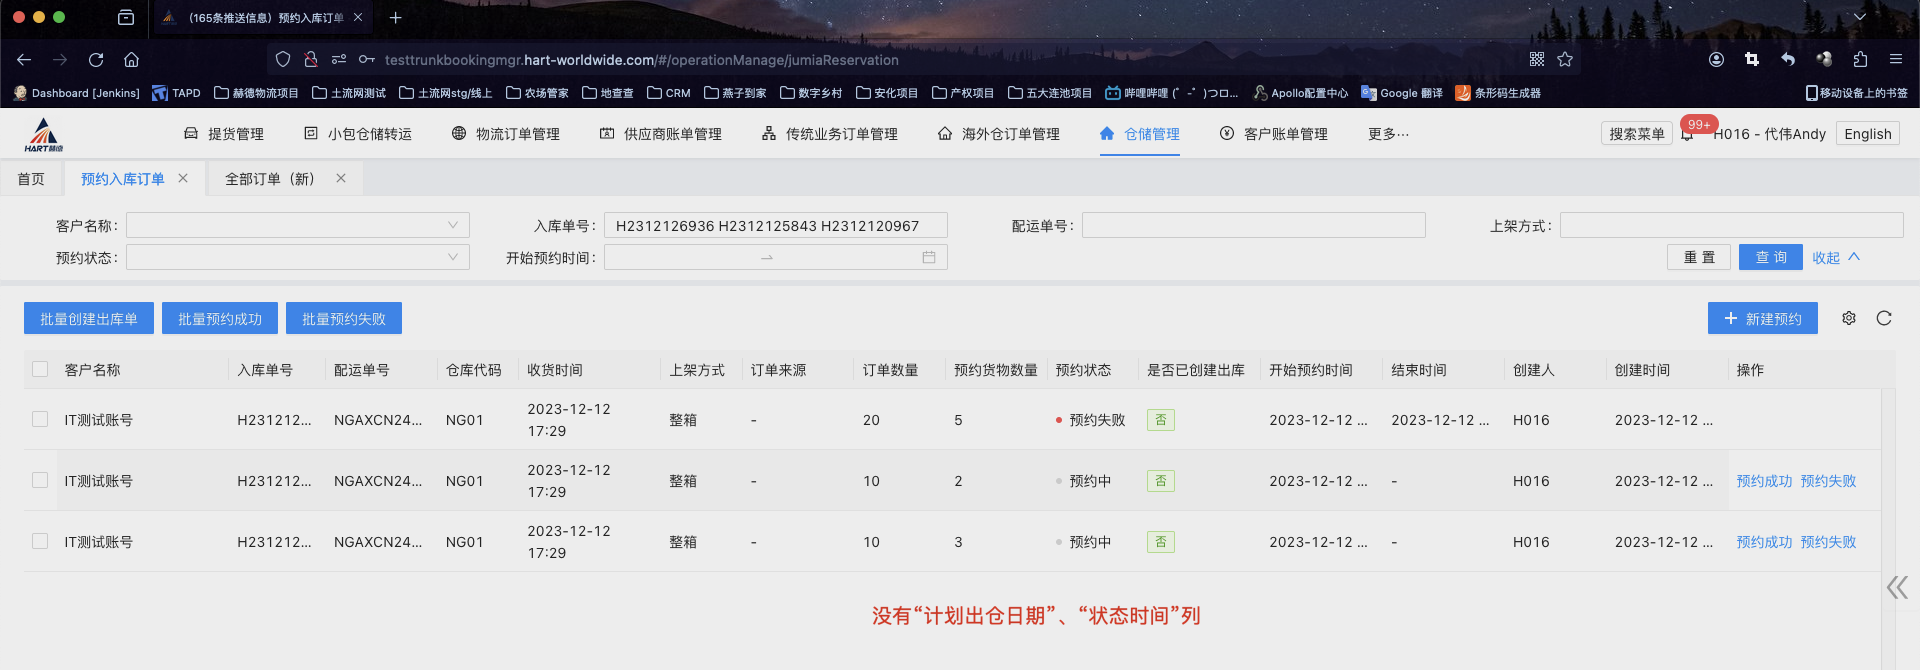Toggle the select-all checkbox in table header
Image resolution: width=1920 pixels, height=670 pixels.
(40, 369)
